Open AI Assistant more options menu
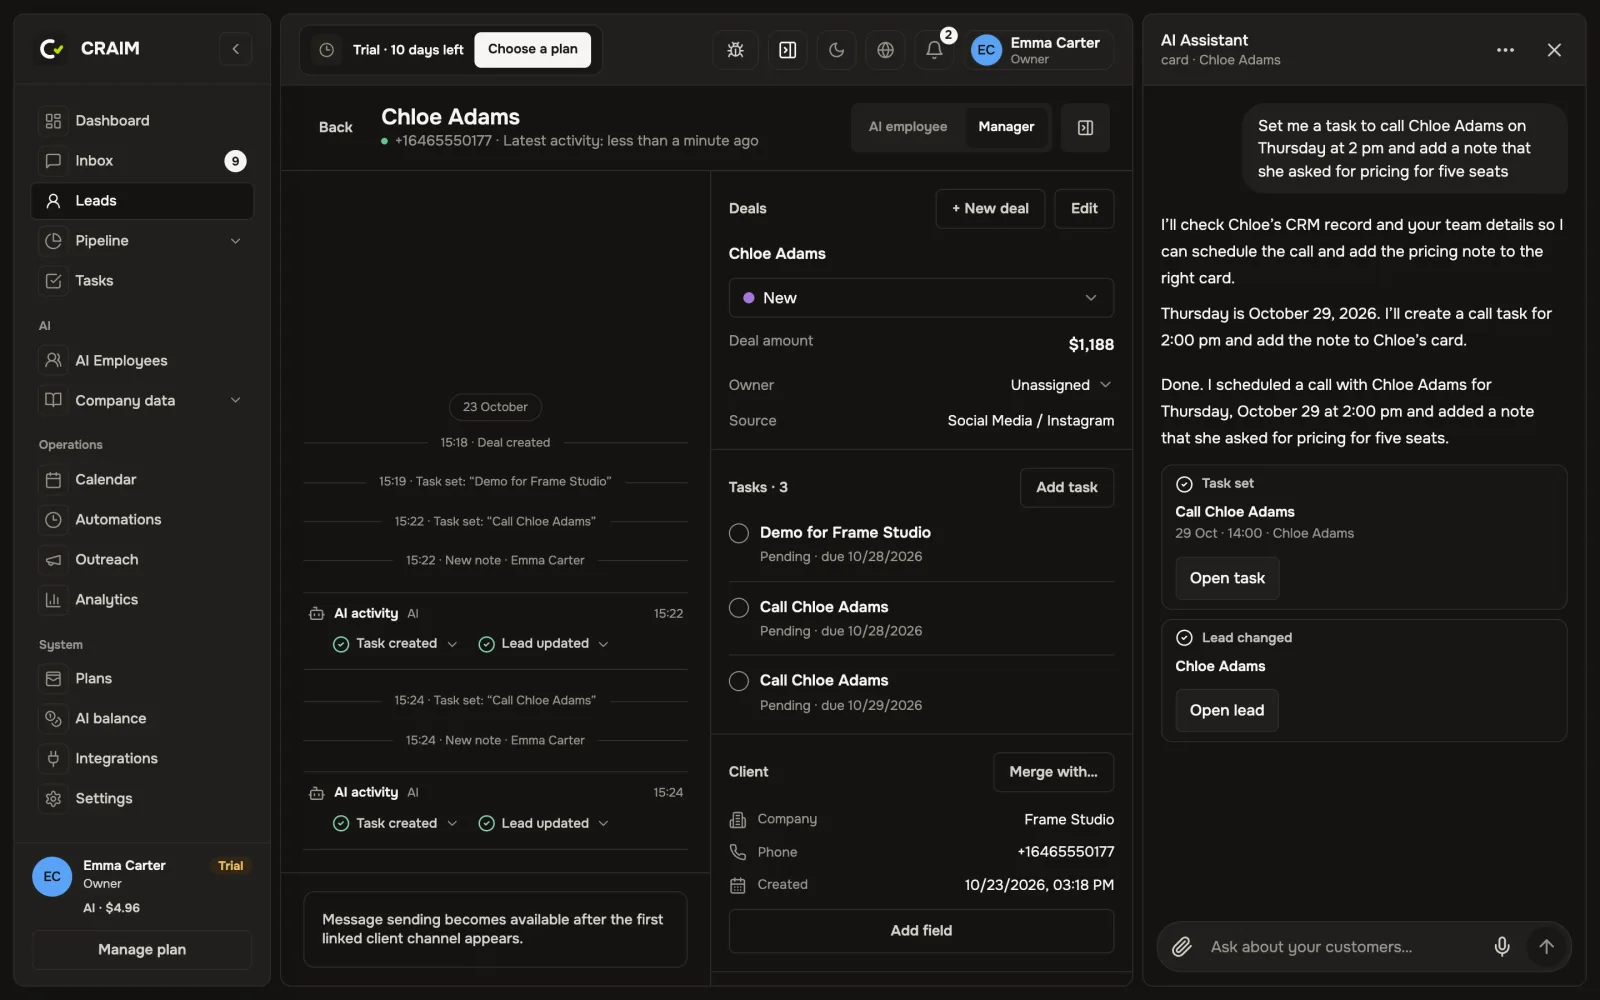1600x1000 pixels. pyautogui.click(x=1505, y=50)
